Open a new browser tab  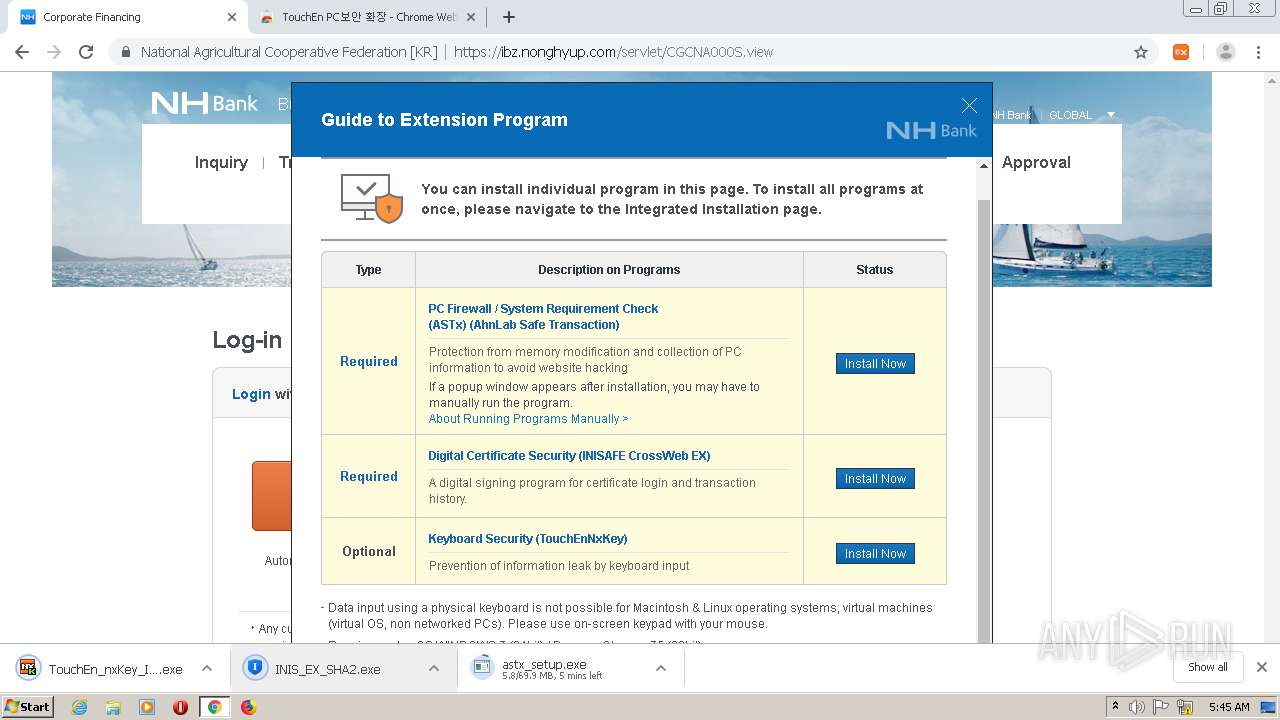509,17
